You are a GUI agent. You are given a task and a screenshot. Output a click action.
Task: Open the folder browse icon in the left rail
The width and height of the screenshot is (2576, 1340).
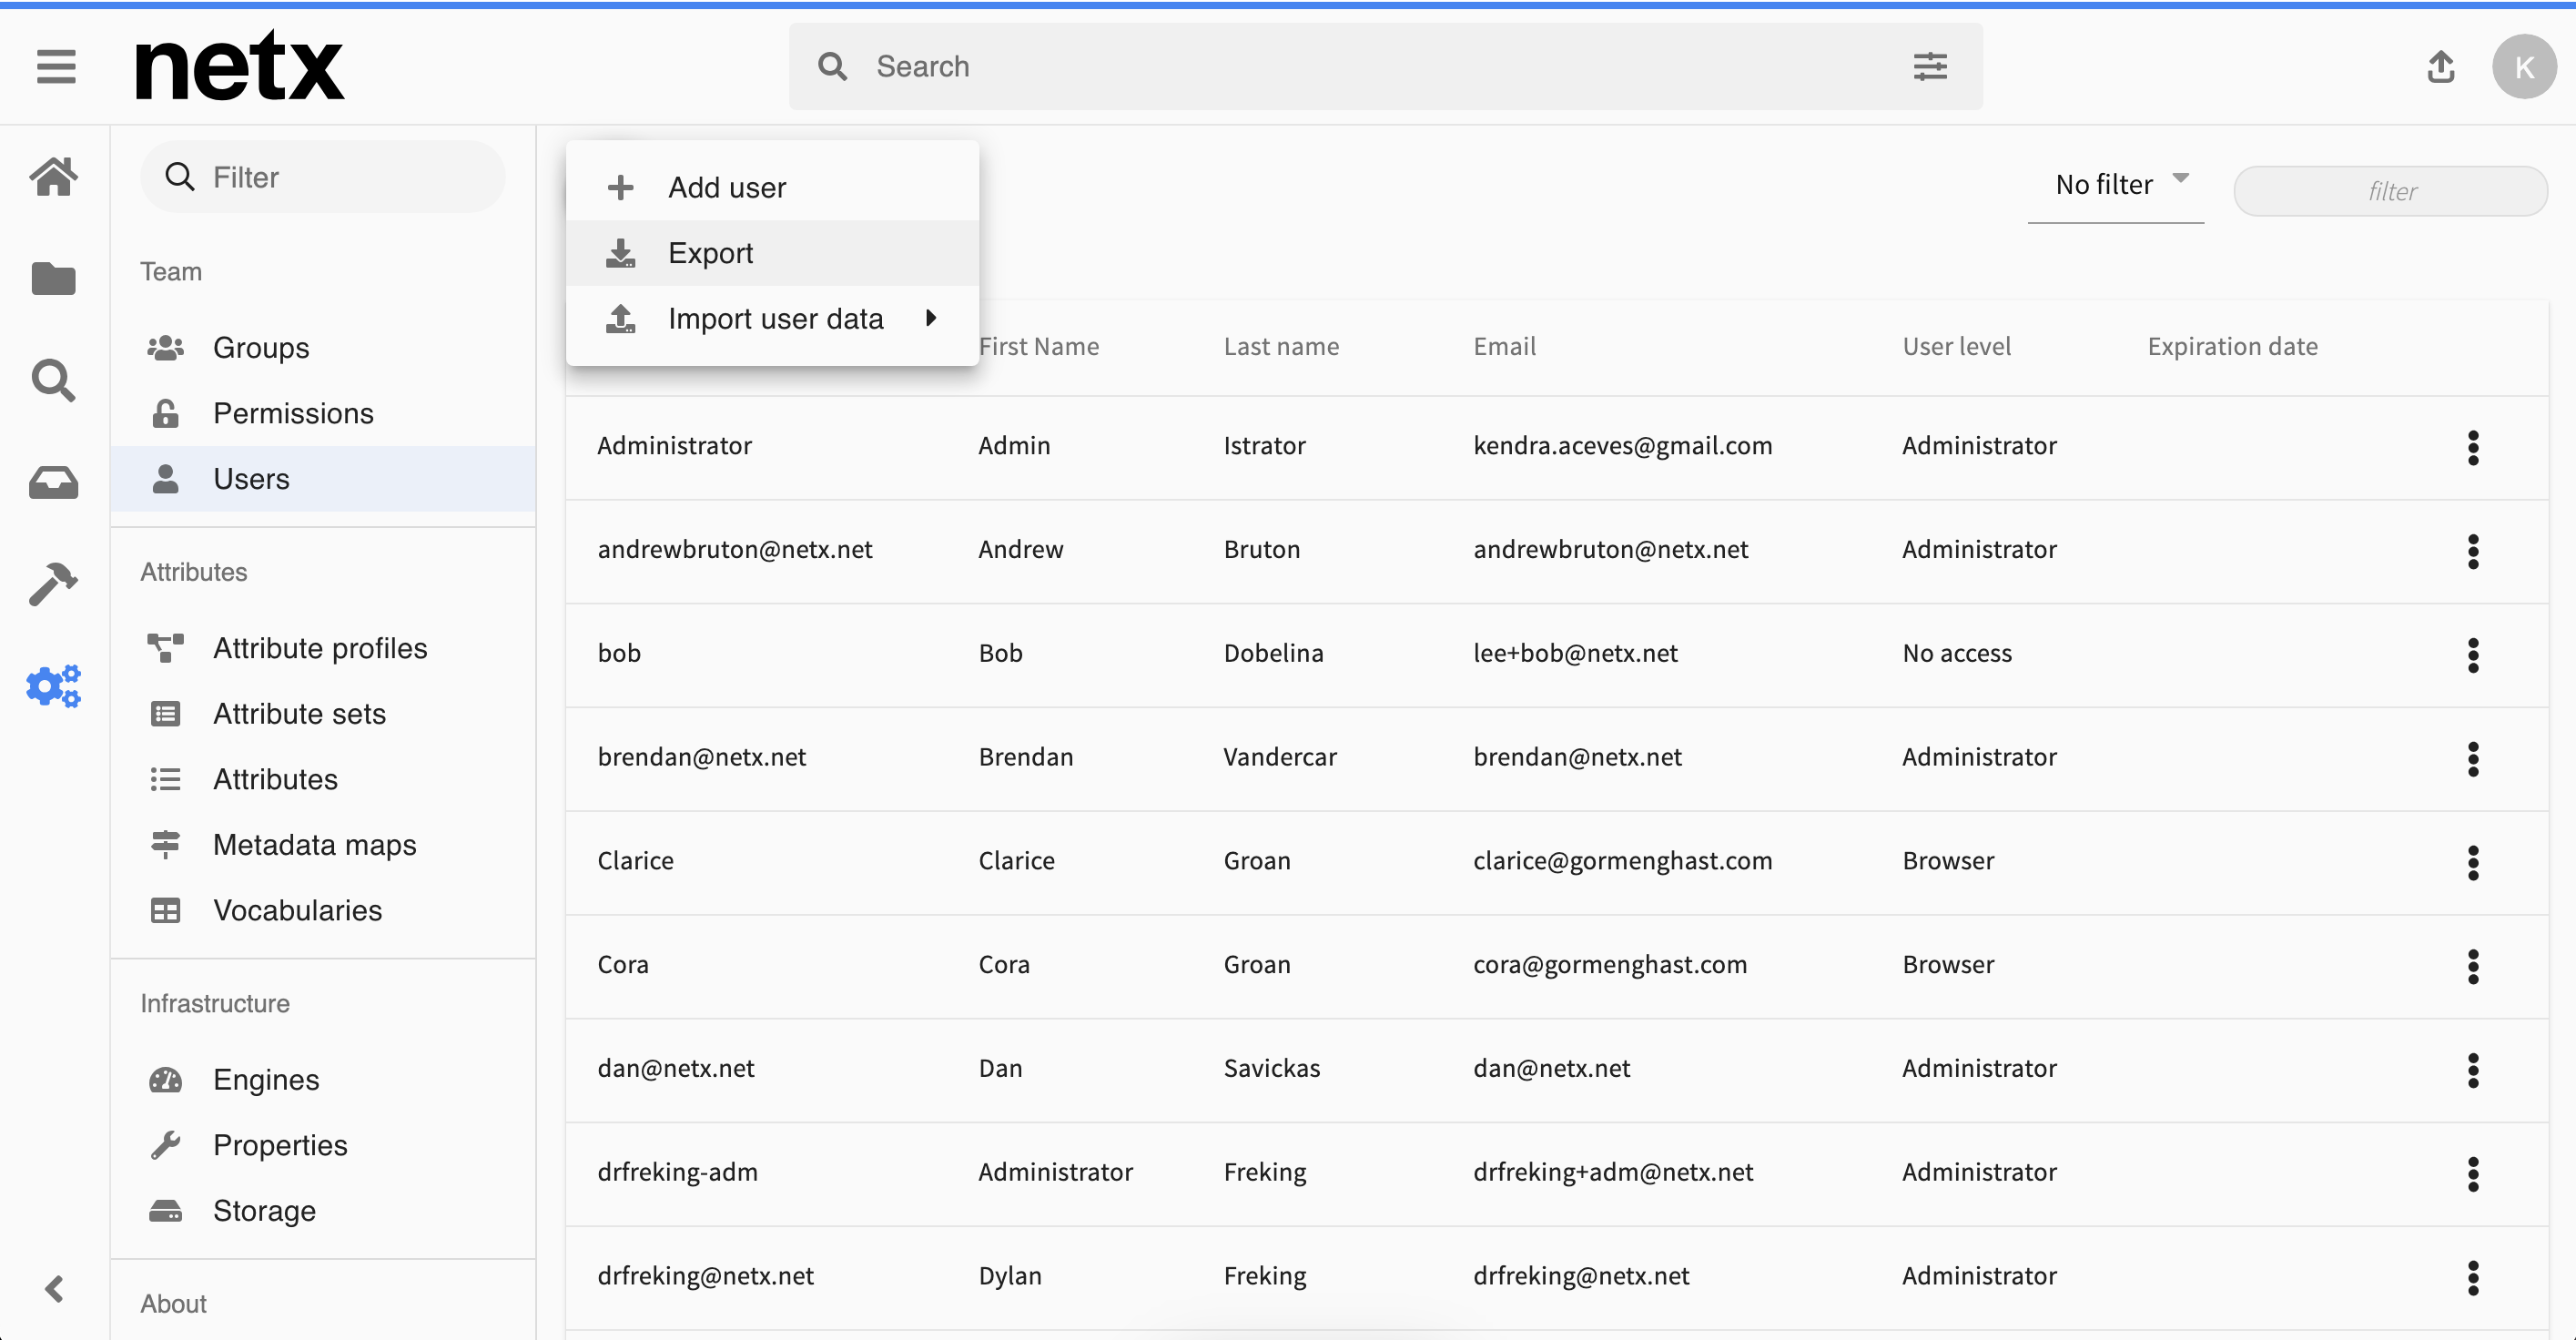pos(54,279)
